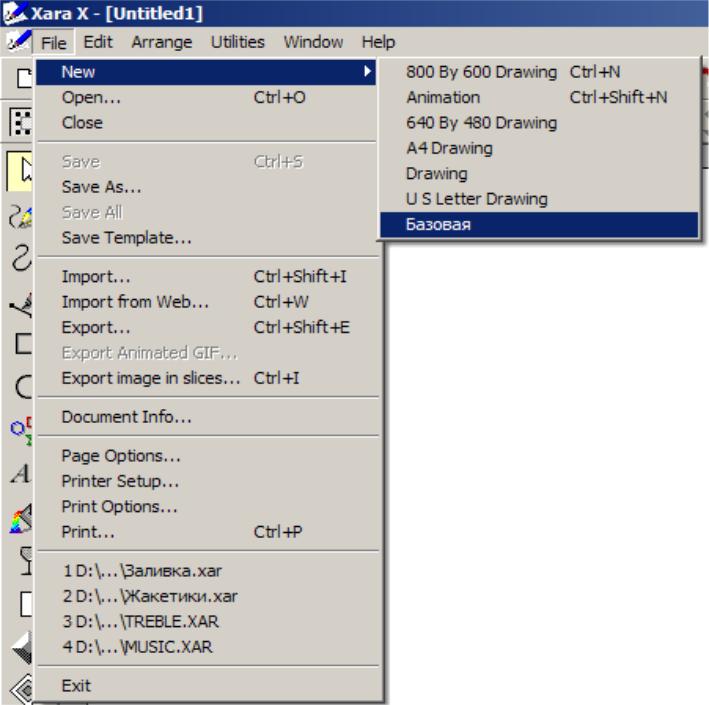
Task: Open the Utilities menu
Action: point(237,42)
